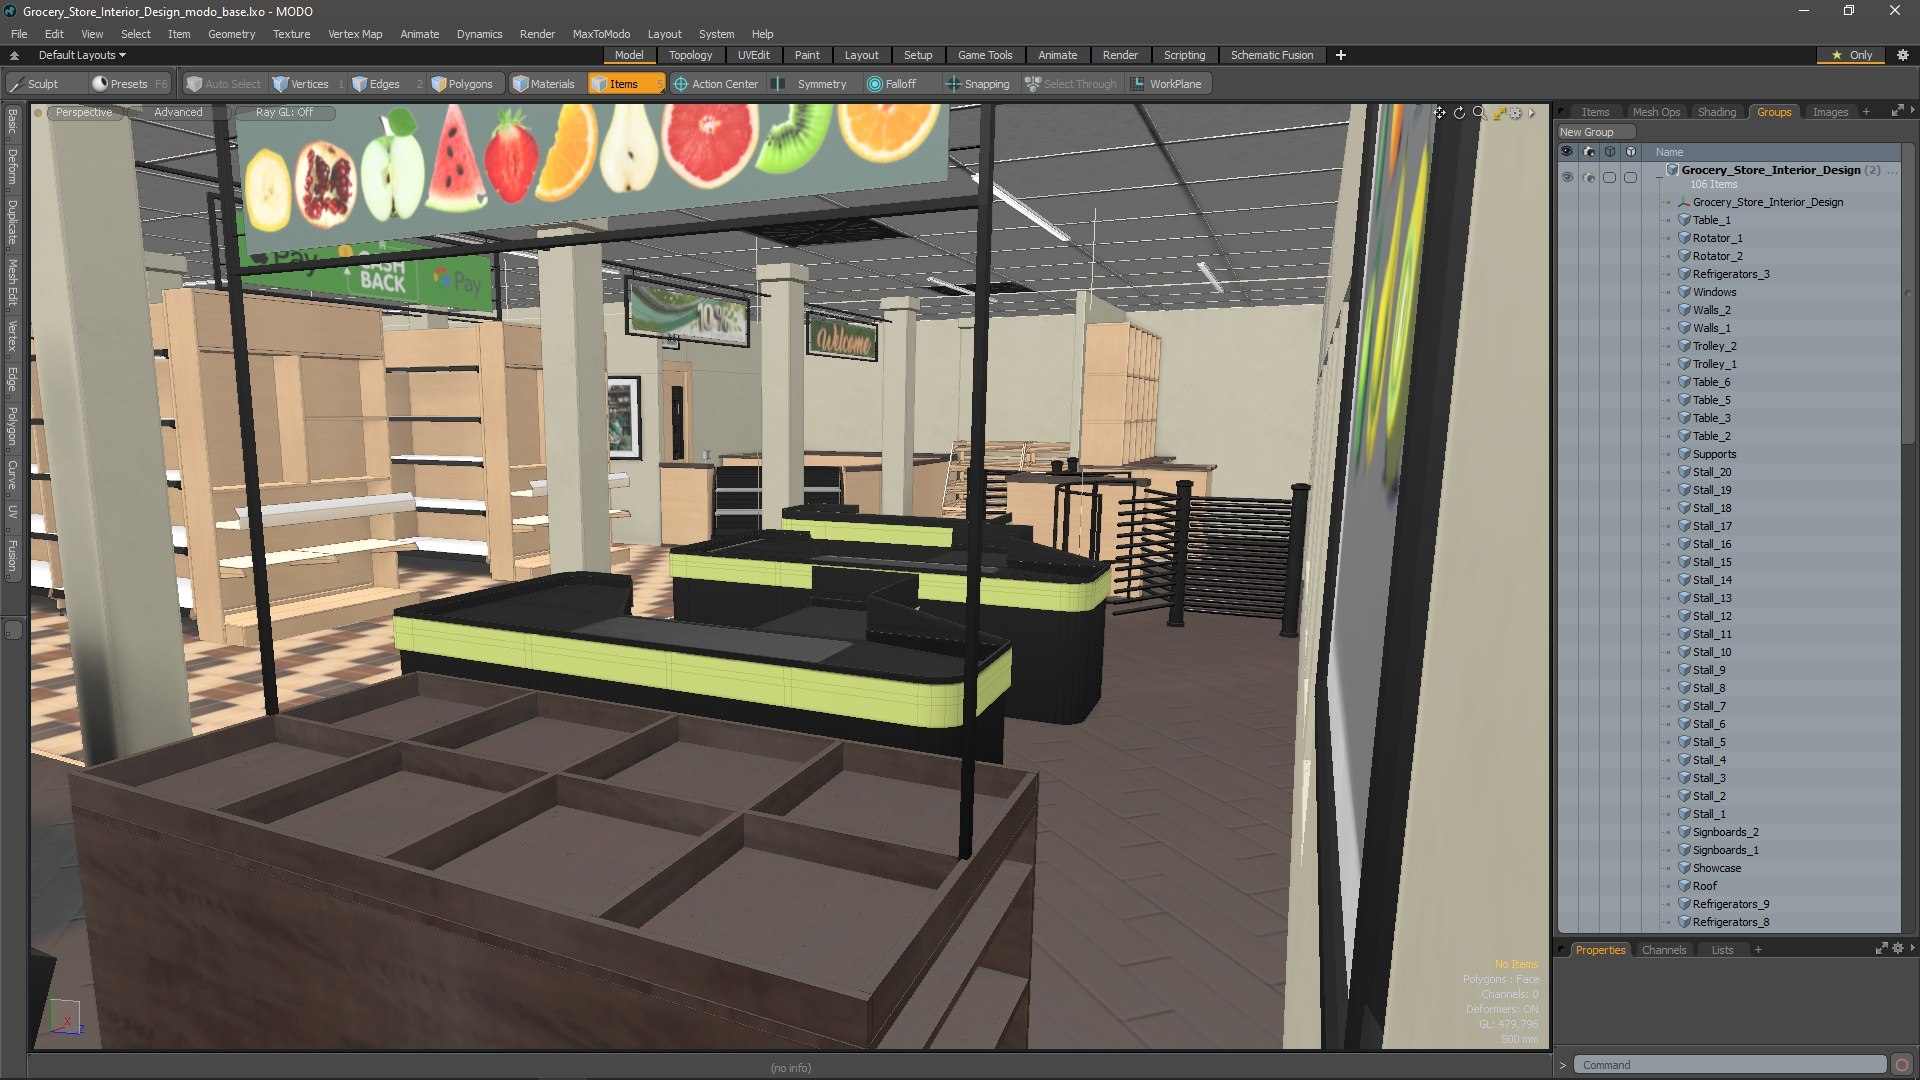The height and width of the screenshot is (1080, 1920).
Task: Switch to the Channels tab
Action: (x=1663, y=950)
